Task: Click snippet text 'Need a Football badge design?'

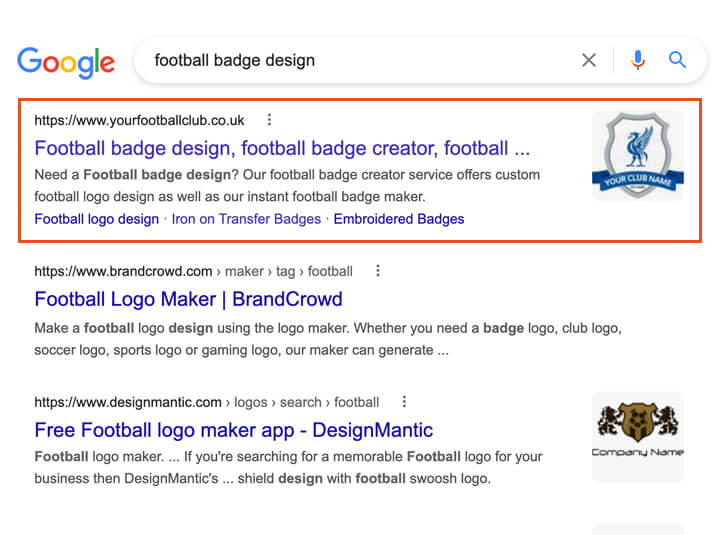Action: pyautogui.click(x=136, y=175)
